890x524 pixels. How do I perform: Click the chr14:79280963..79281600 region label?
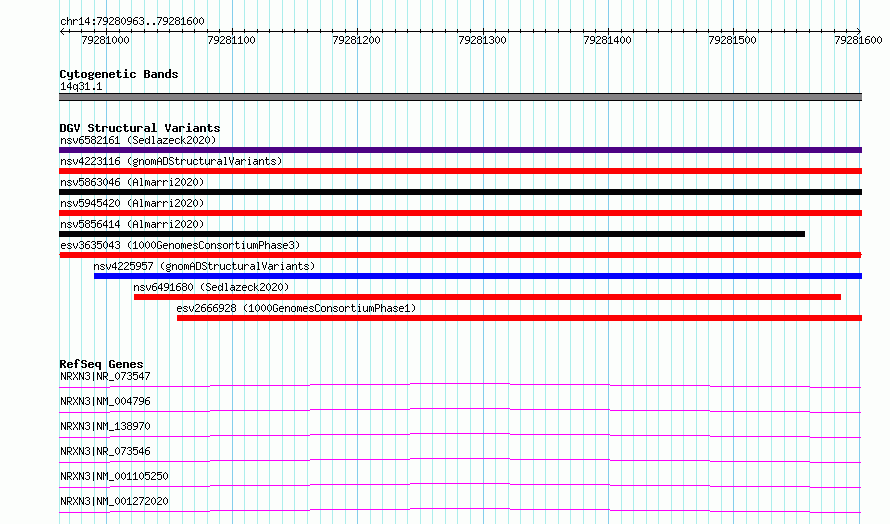pos(132,22)
